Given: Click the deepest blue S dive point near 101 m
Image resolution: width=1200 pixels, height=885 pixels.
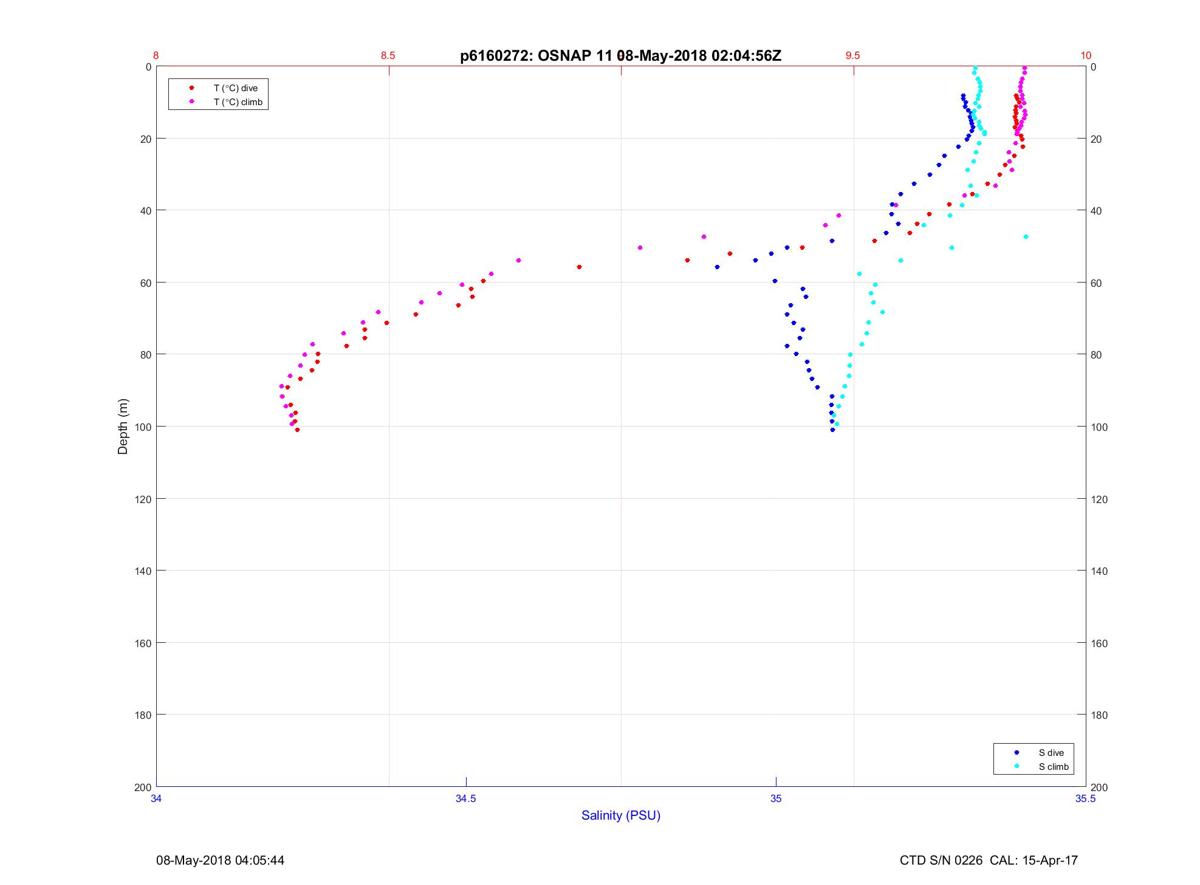Looking at the screenshot, I should click(832, 430).
